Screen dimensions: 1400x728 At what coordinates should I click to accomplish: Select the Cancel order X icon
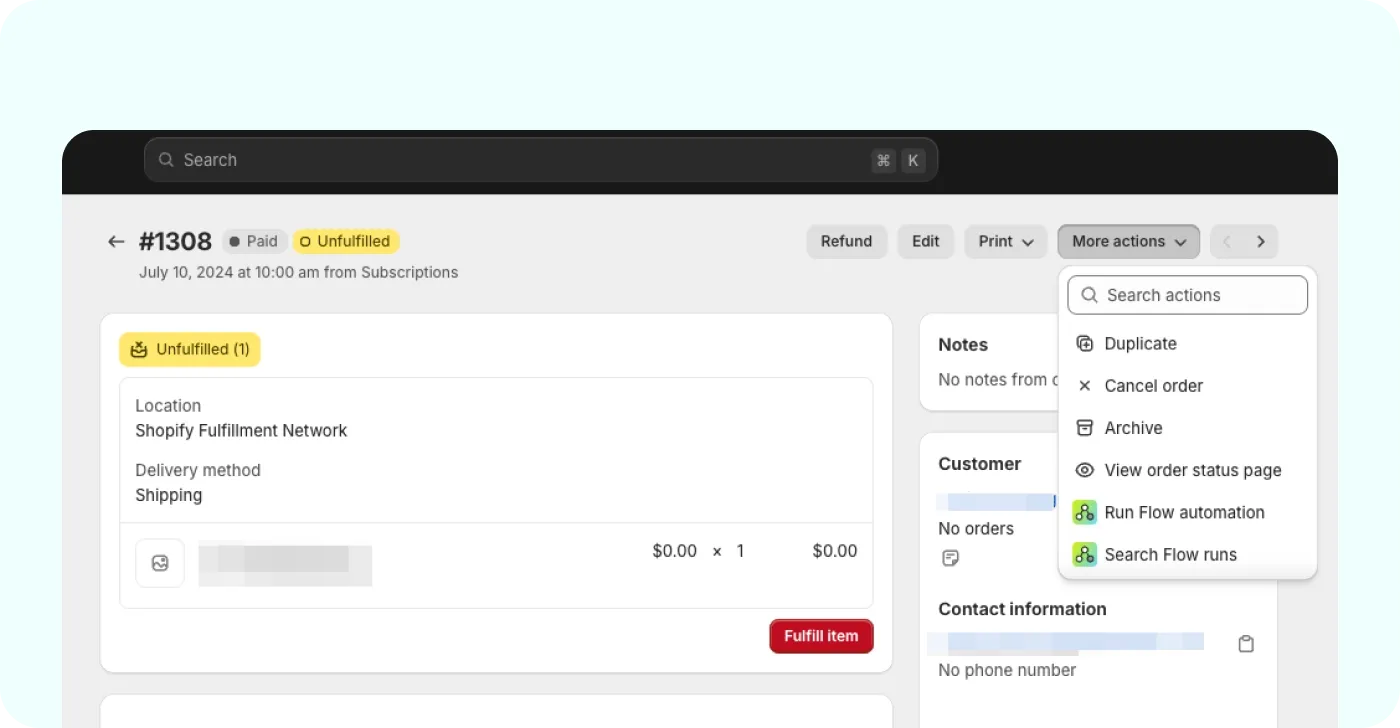point(1084,385)
